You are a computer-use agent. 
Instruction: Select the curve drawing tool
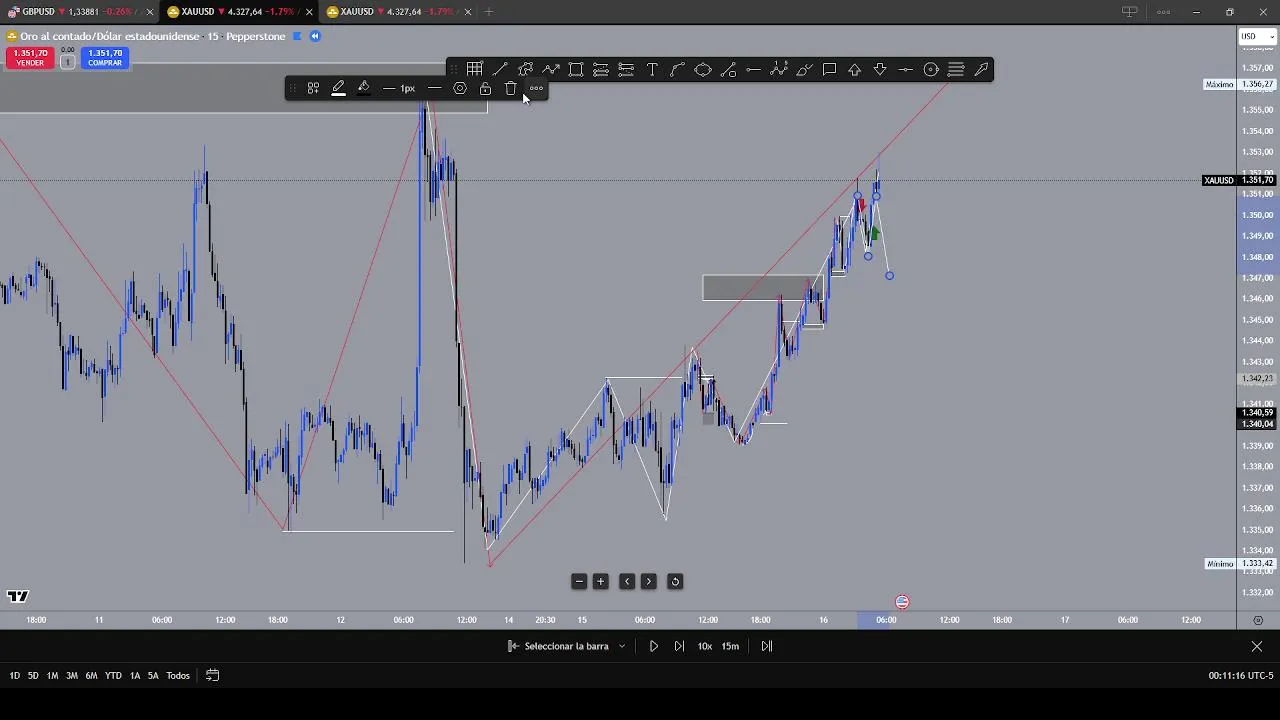(677, 69)
